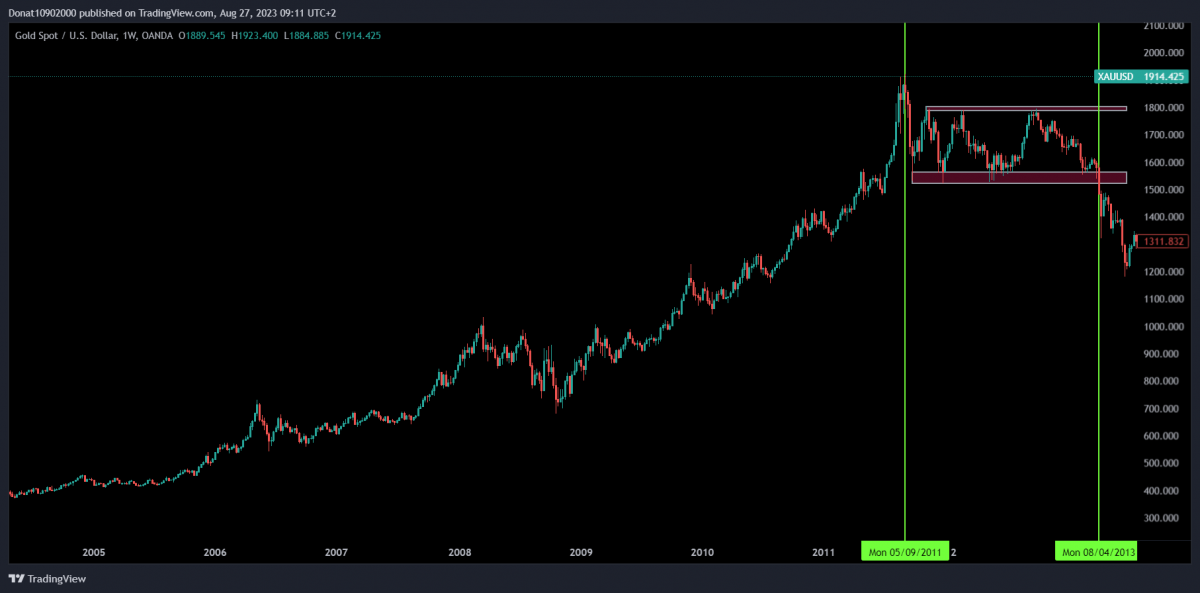Image resolution: width=1200 pixels, height=593 pixels.
Task: Click the 2005 year label on time axis
Action: pos(94,552)
